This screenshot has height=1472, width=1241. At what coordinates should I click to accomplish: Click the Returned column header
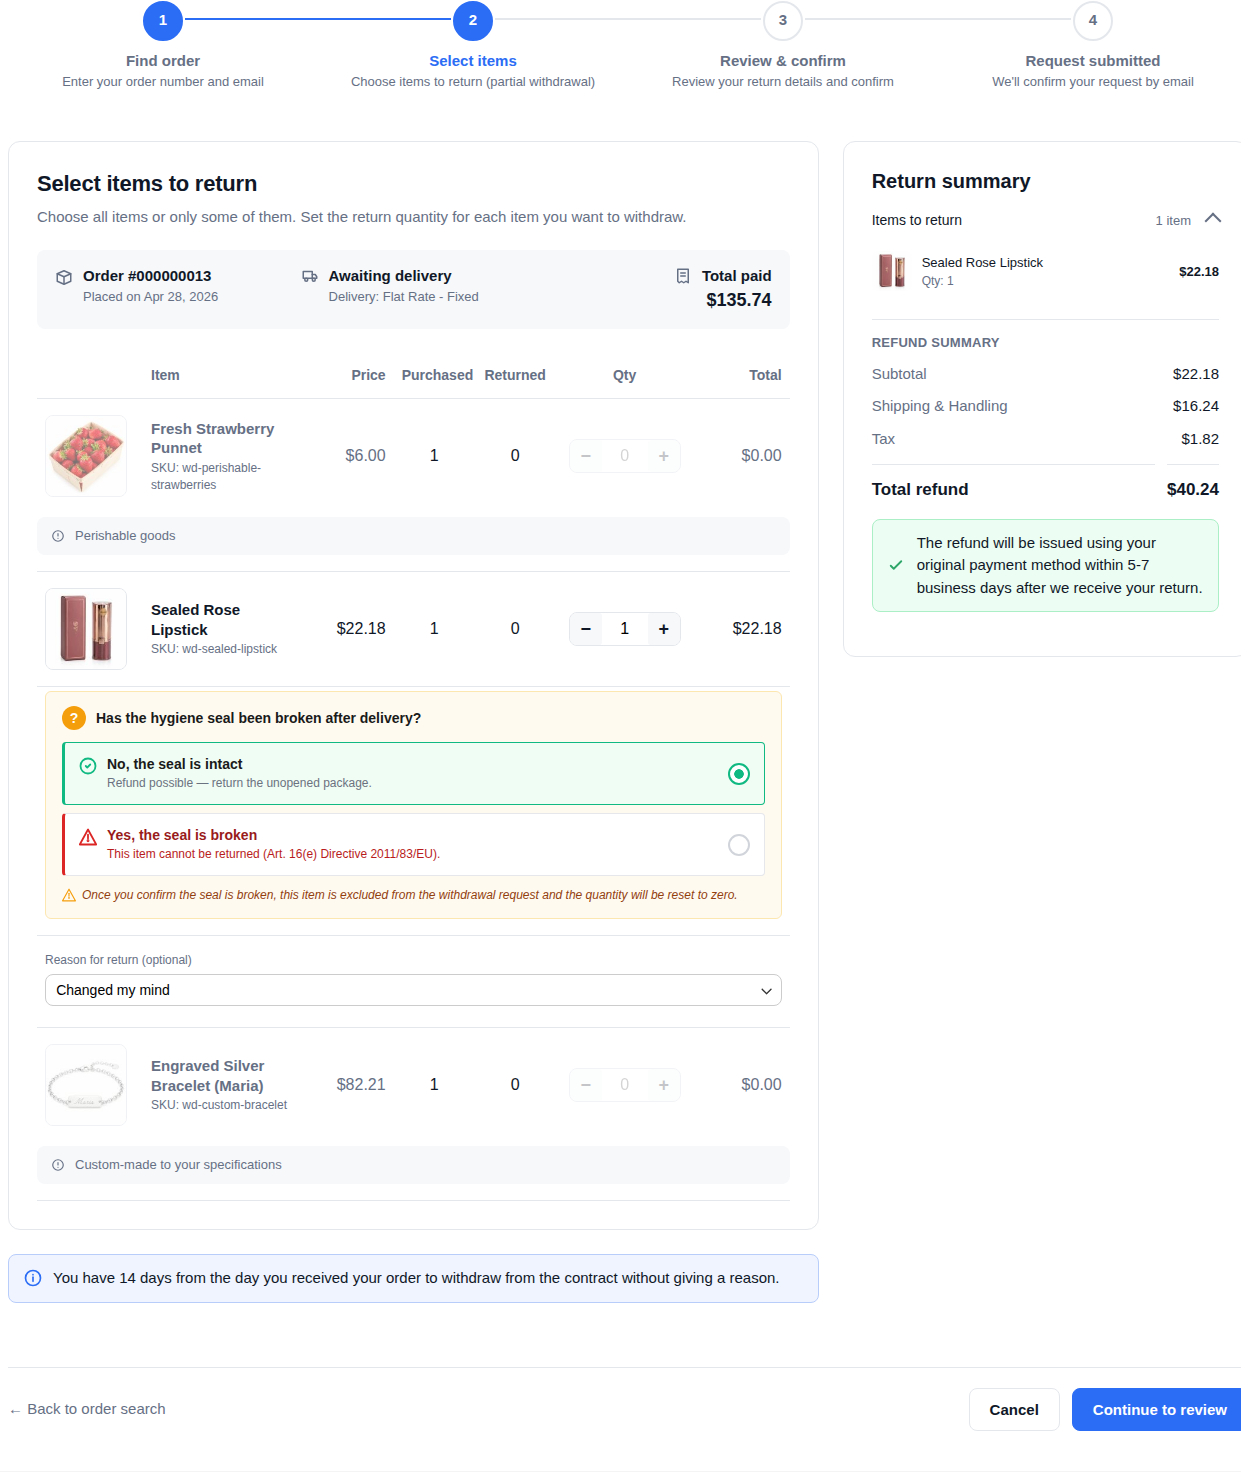pyautogui.click(x=515, y=375)
